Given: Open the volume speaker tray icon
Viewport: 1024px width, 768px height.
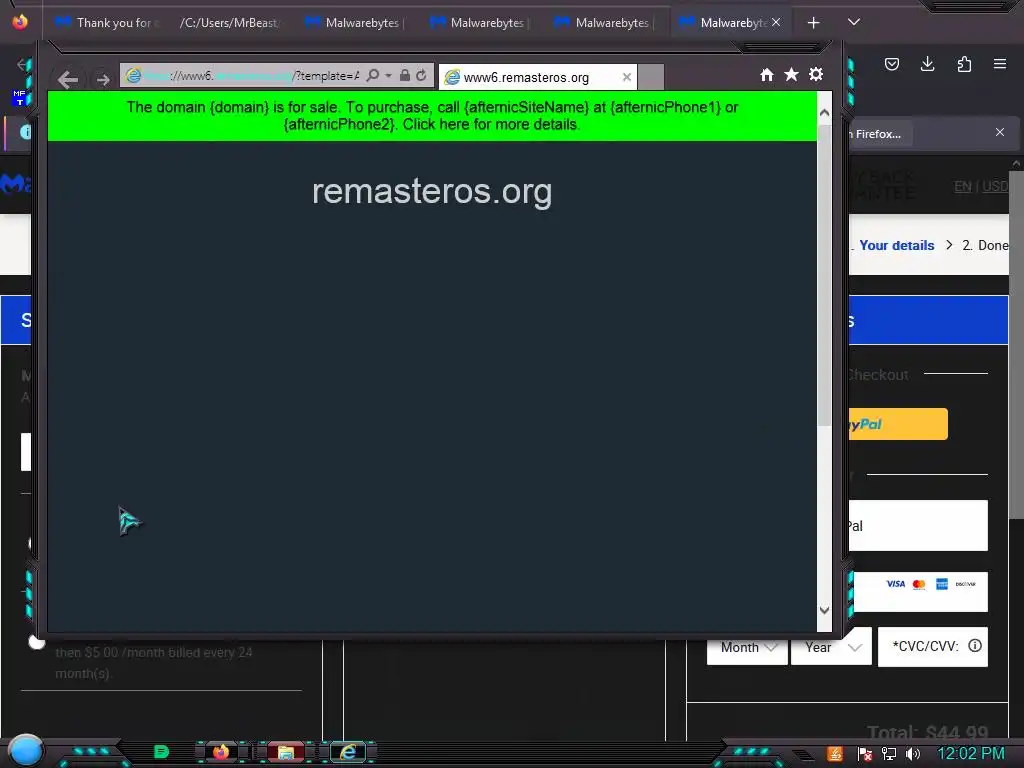Looking at the screenshot, I should [x=913, y=754].
